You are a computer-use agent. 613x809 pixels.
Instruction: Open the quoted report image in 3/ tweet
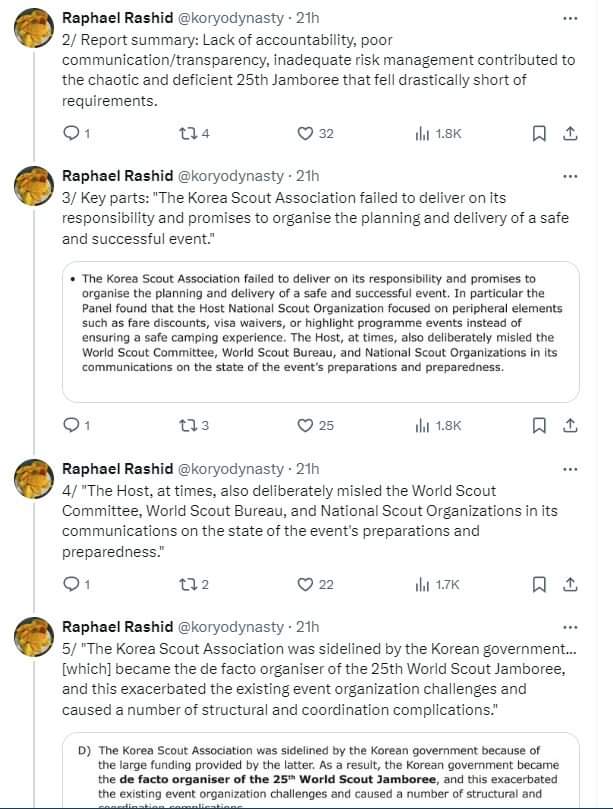tap(320, 332)
